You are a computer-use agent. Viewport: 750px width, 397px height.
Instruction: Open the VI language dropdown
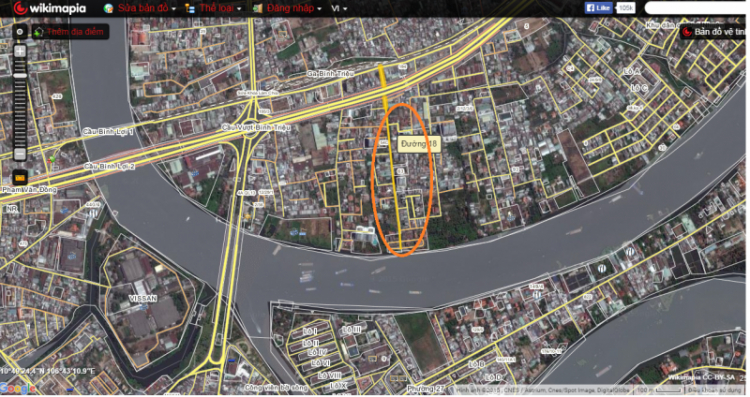click(x=339, y=8)
